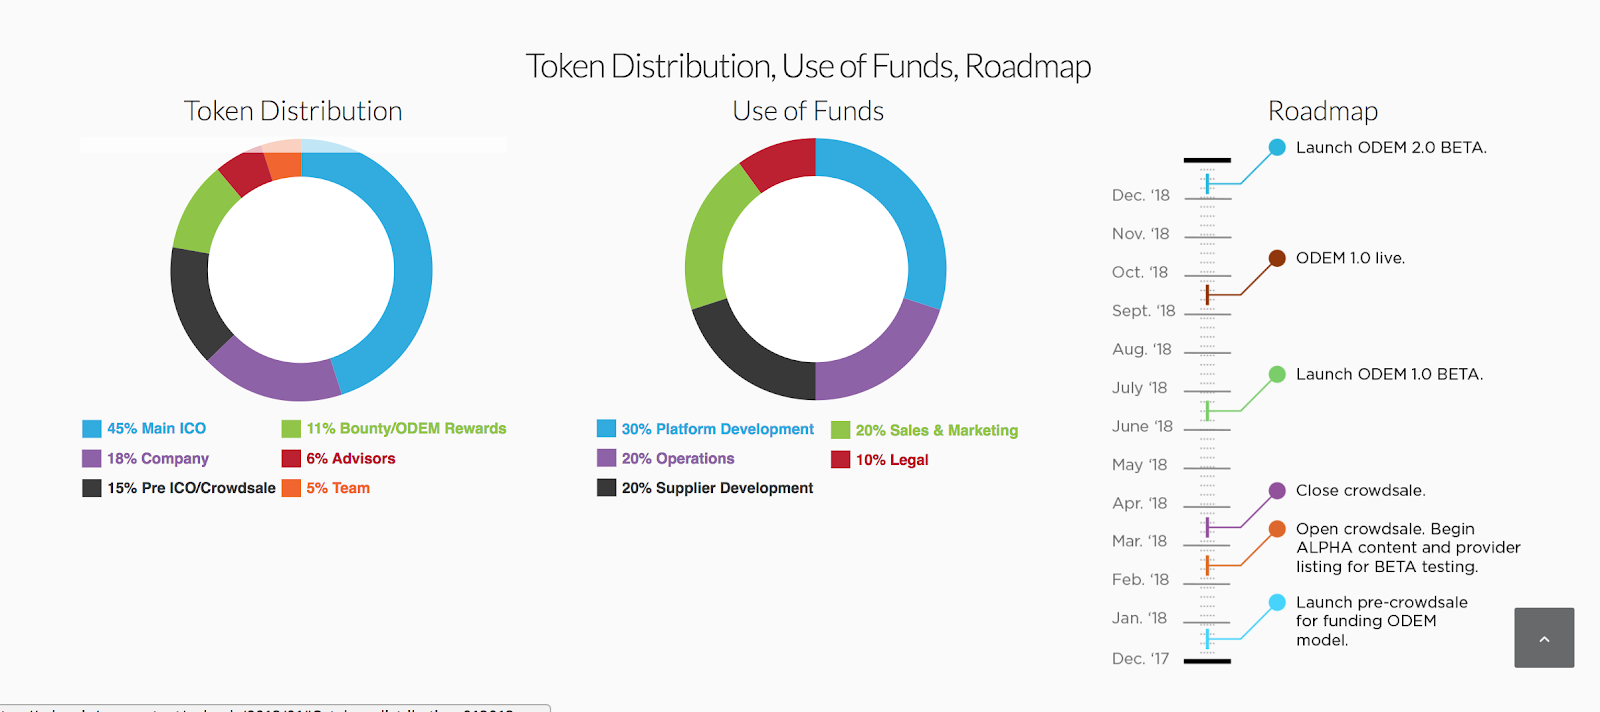Click the cyan Launch pre-crowdsale dot

click(x=1277, y=602)
